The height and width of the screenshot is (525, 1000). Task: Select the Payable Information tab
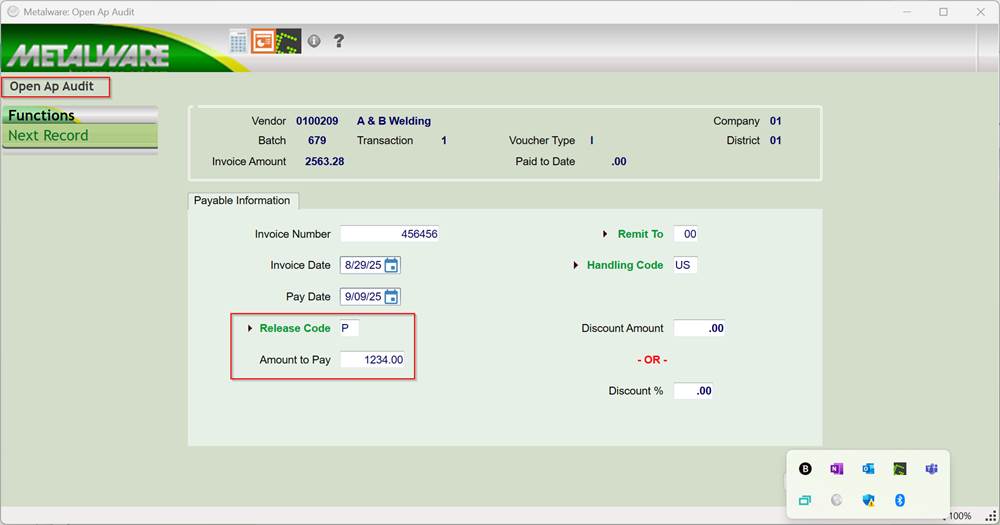242,200
